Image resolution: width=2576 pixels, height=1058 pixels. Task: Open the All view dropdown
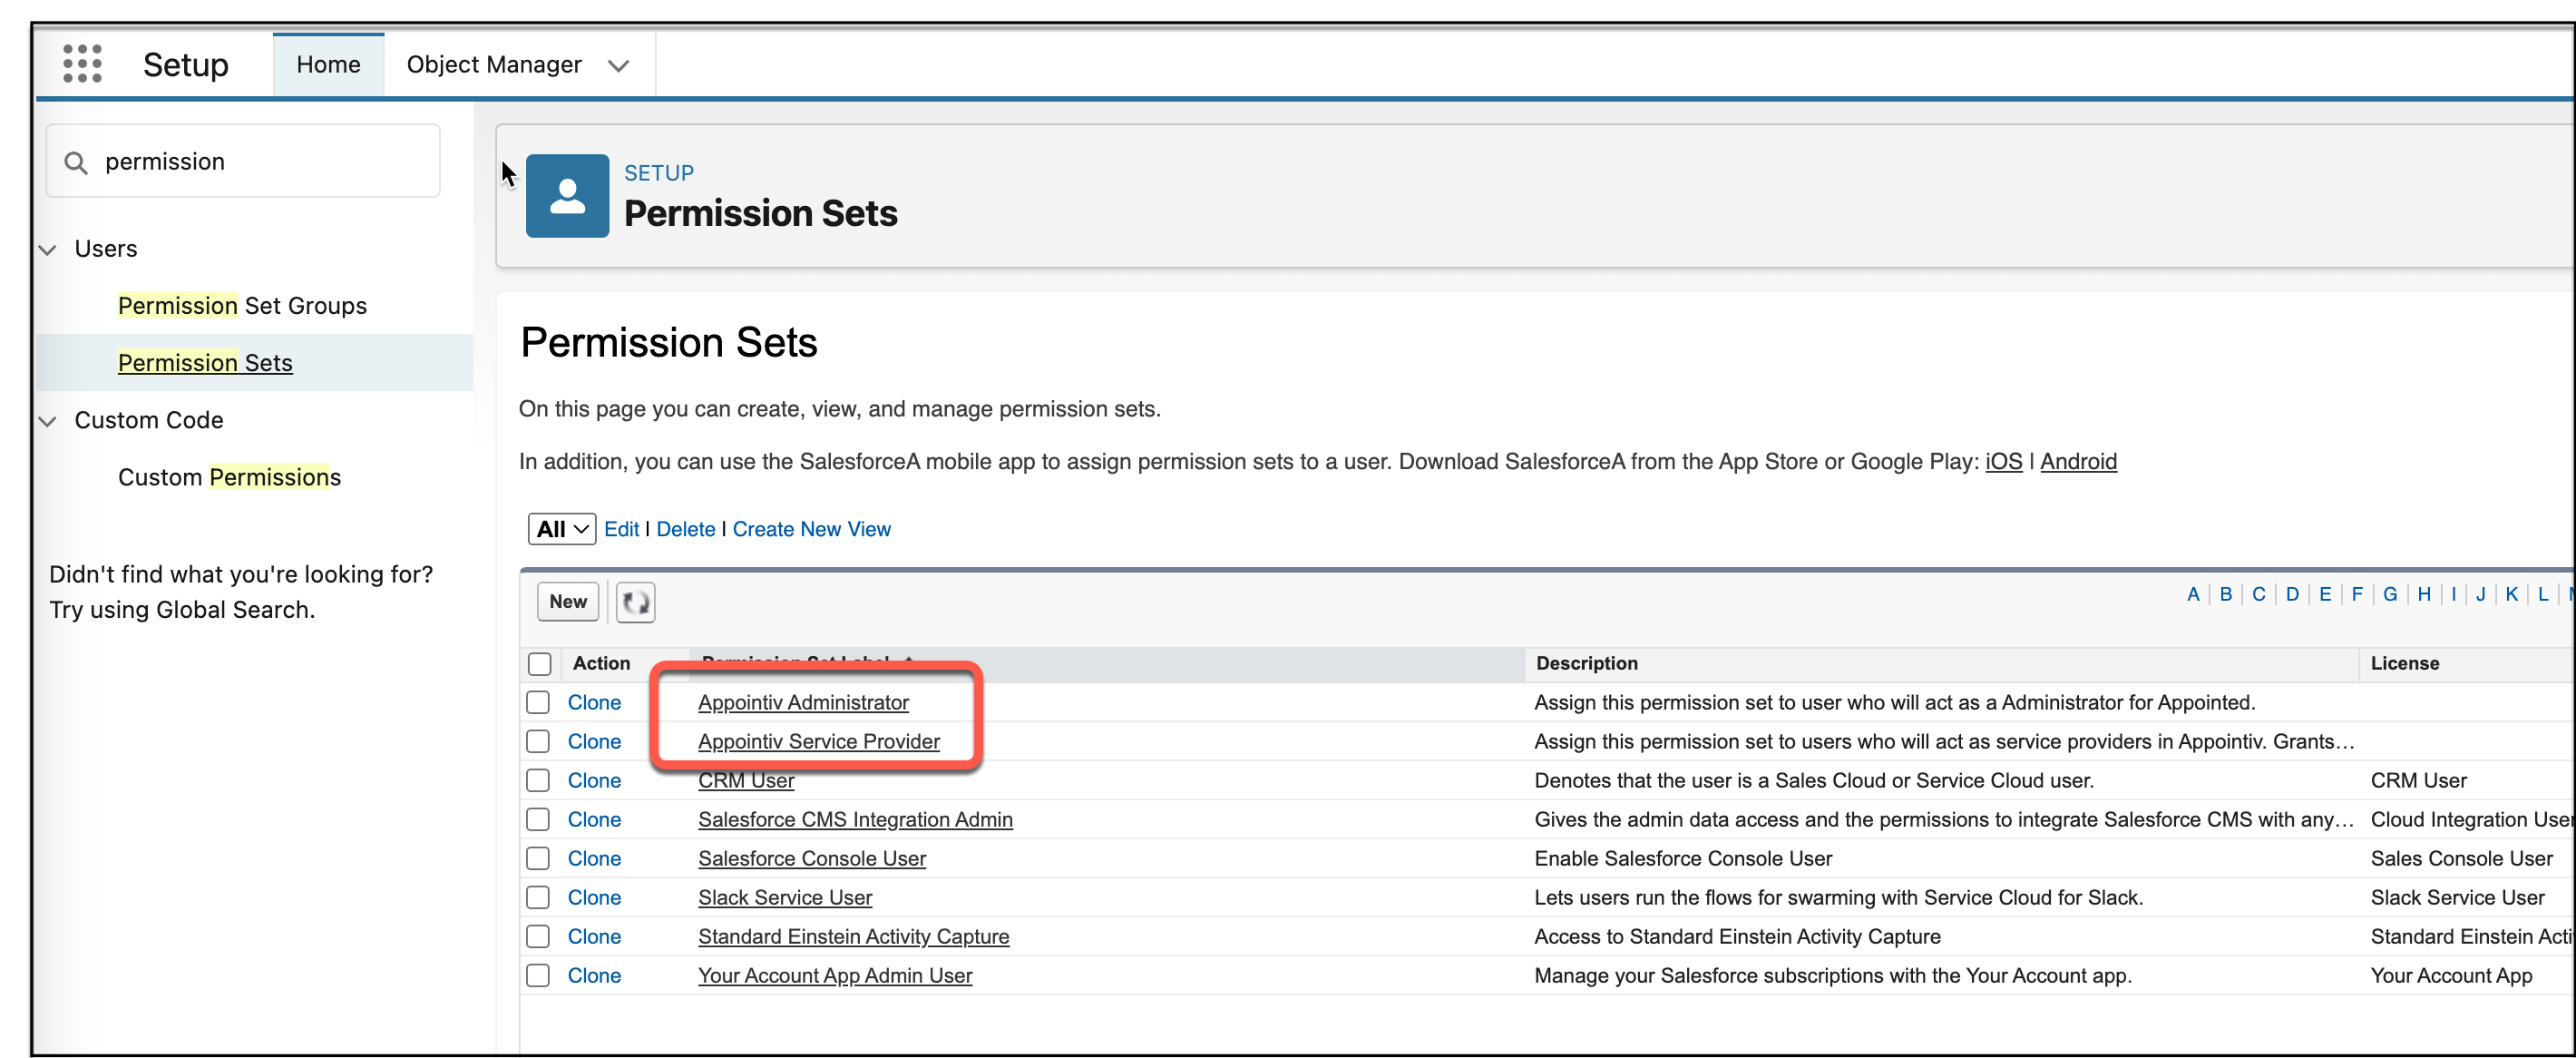562,529
